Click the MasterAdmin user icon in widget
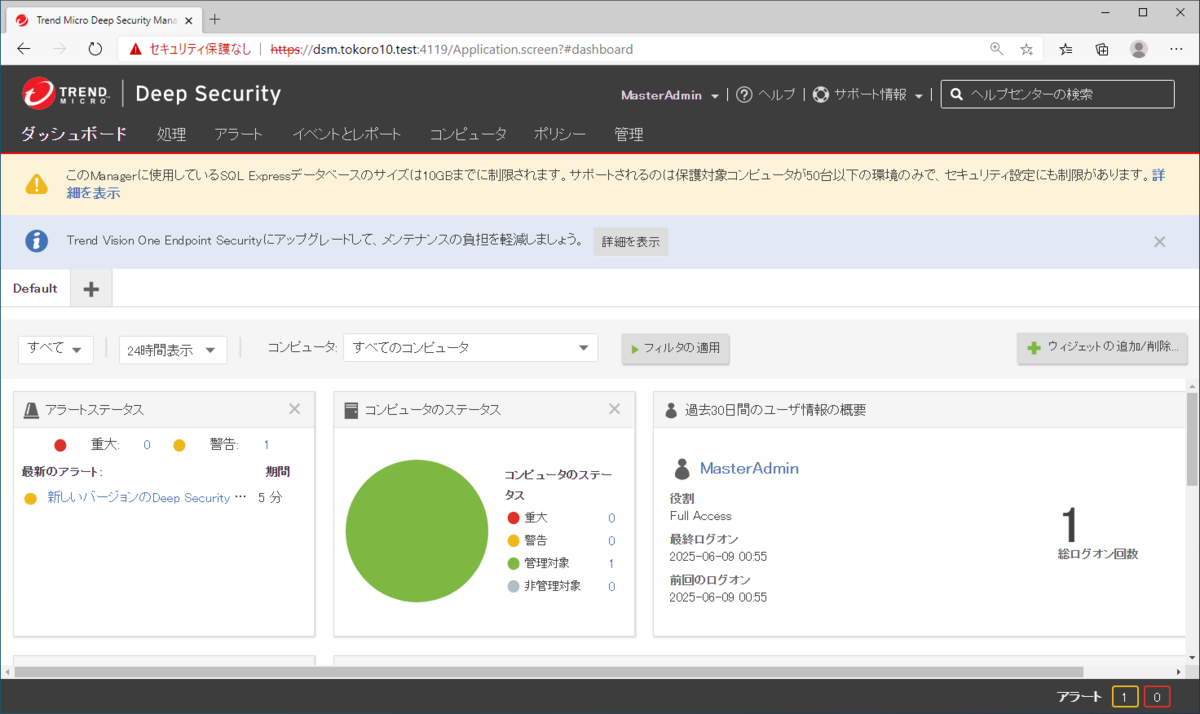 pos(682,469)
